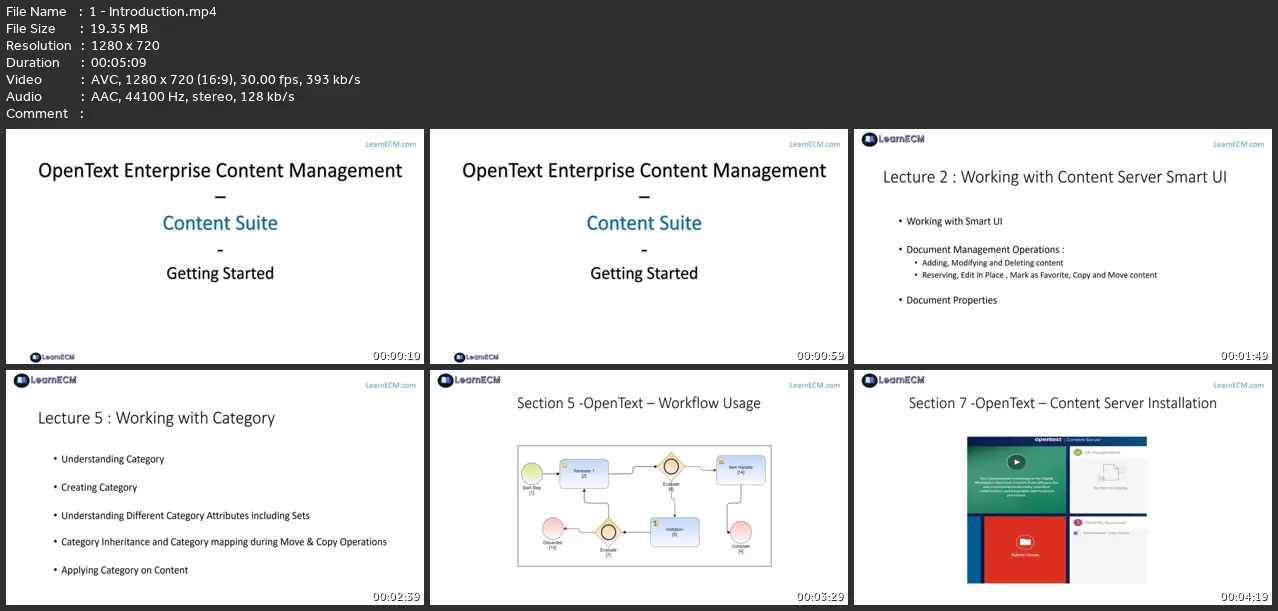Click the 'Reserving, Edit in Place' sub-bullet
Viewport: 1278px width, 611px height.
point(1039,275)
